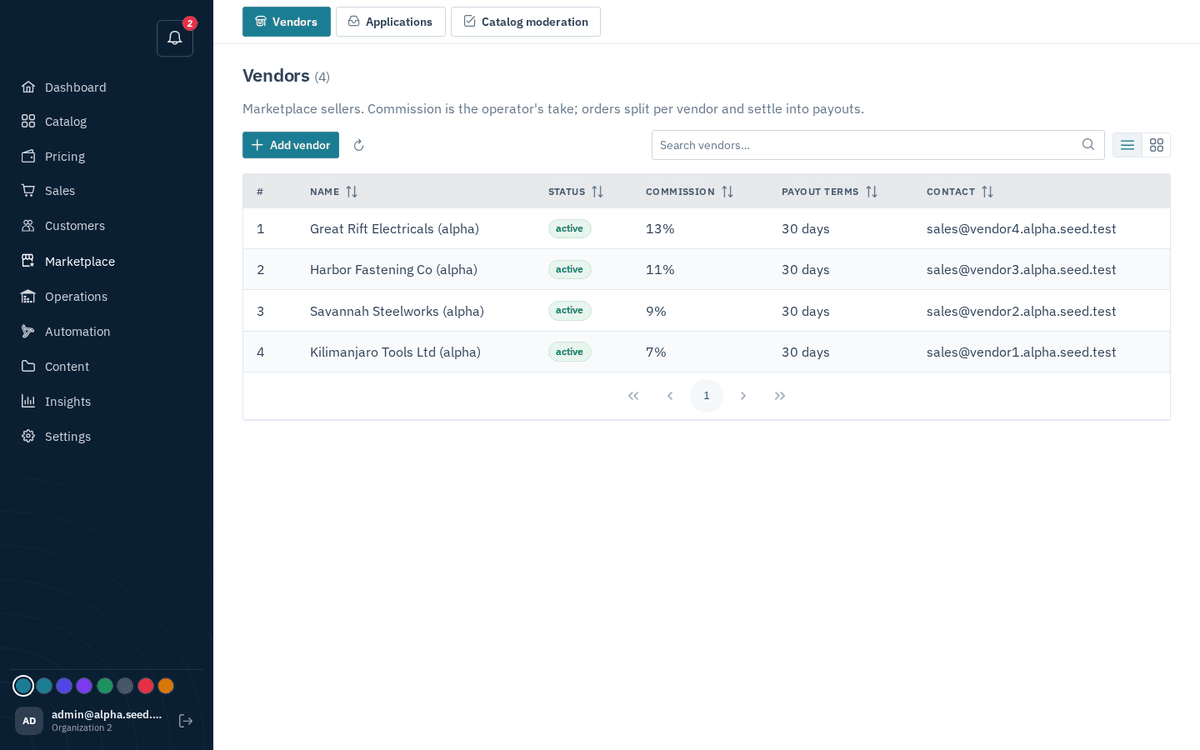The image size is (1200, 750).
Task: Go to last page of vendors
Action: coord(780,396)
